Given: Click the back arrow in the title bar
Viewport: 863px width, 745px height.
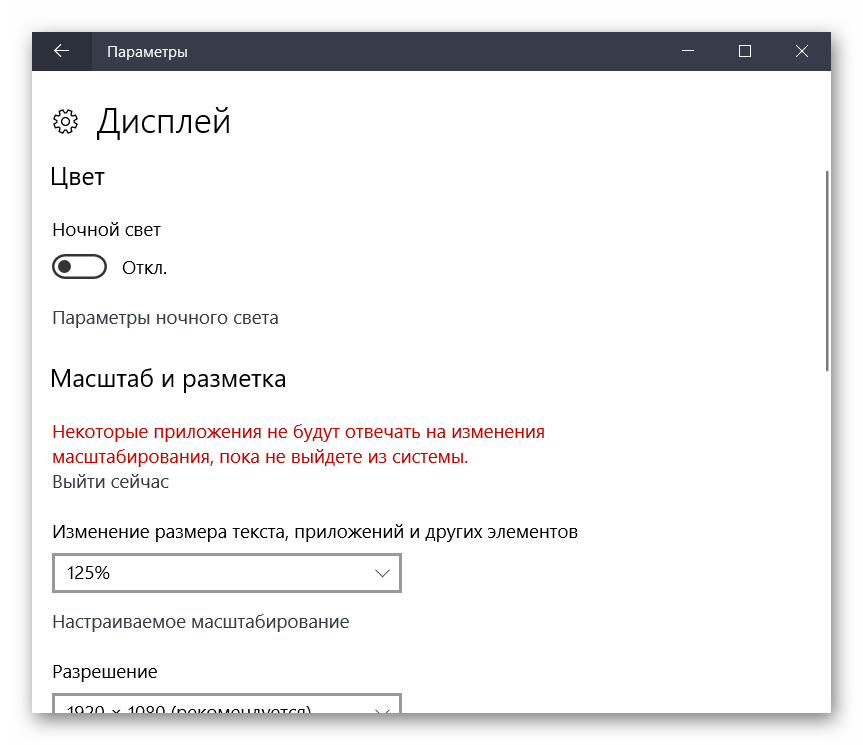Looking at the screenshot, I should coord(62,51).
